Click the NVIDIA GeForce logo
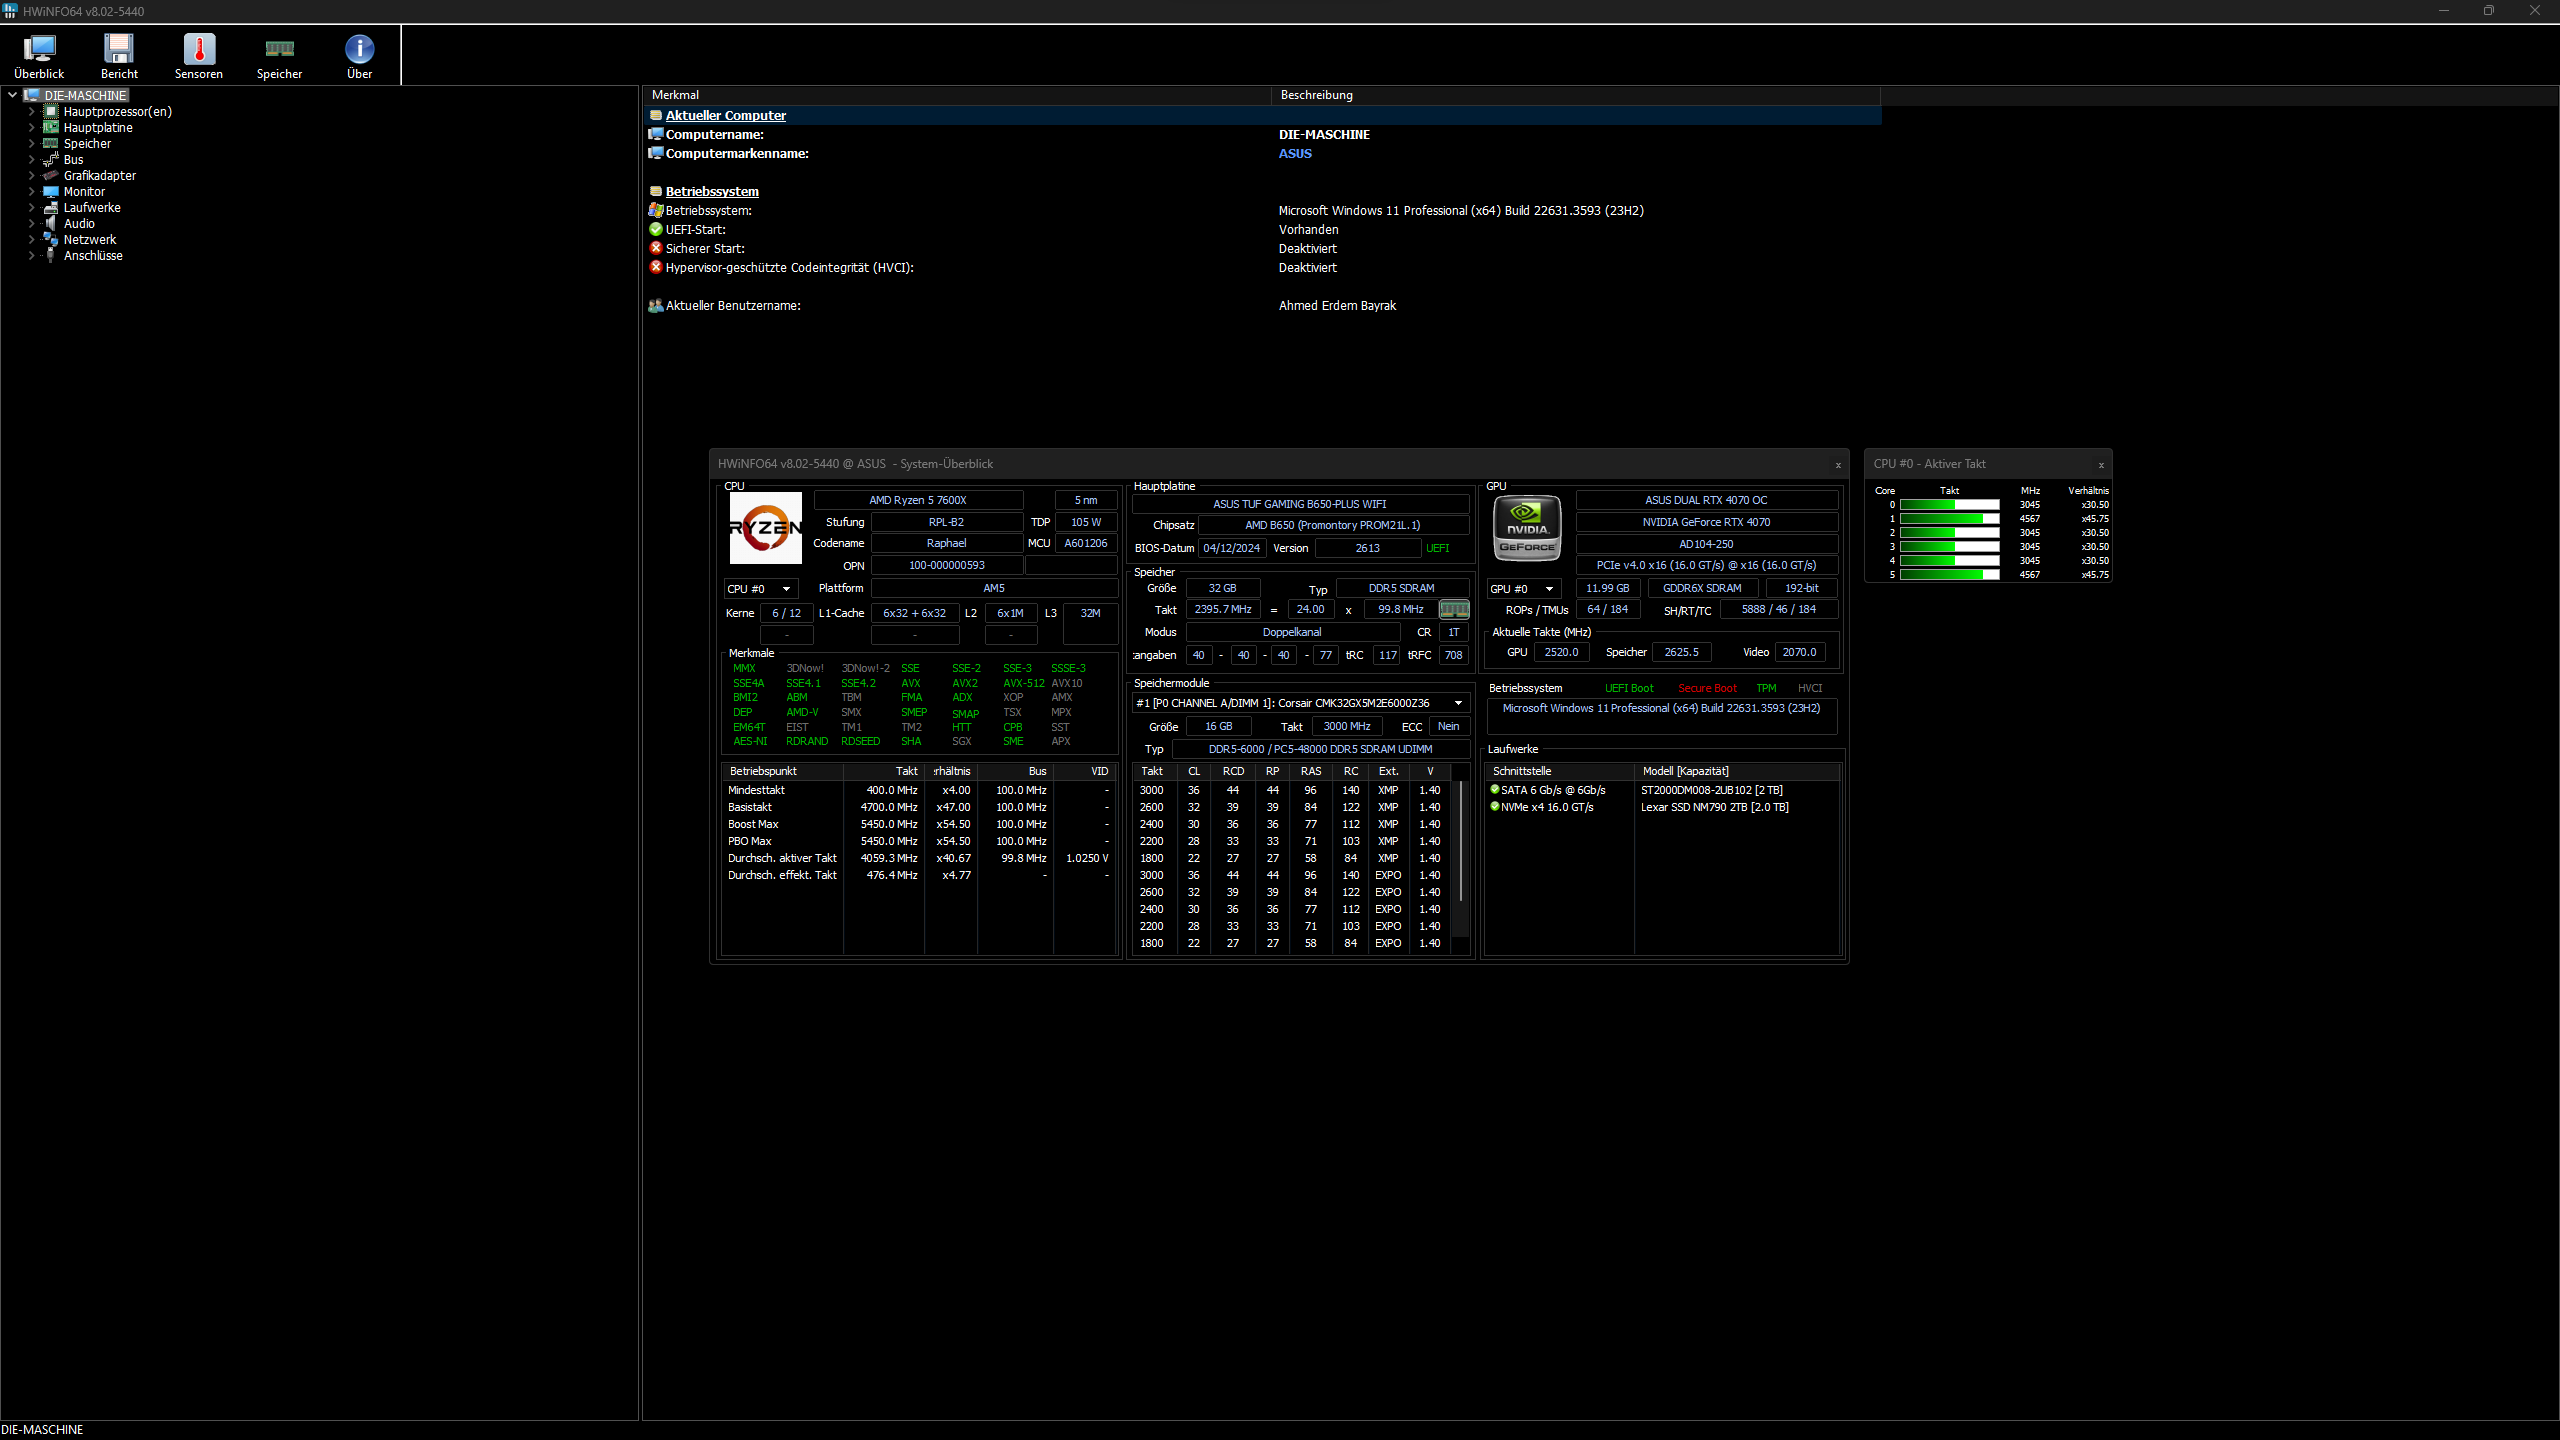This screenshot has width=2560, height=1440. pos(1526,528)
